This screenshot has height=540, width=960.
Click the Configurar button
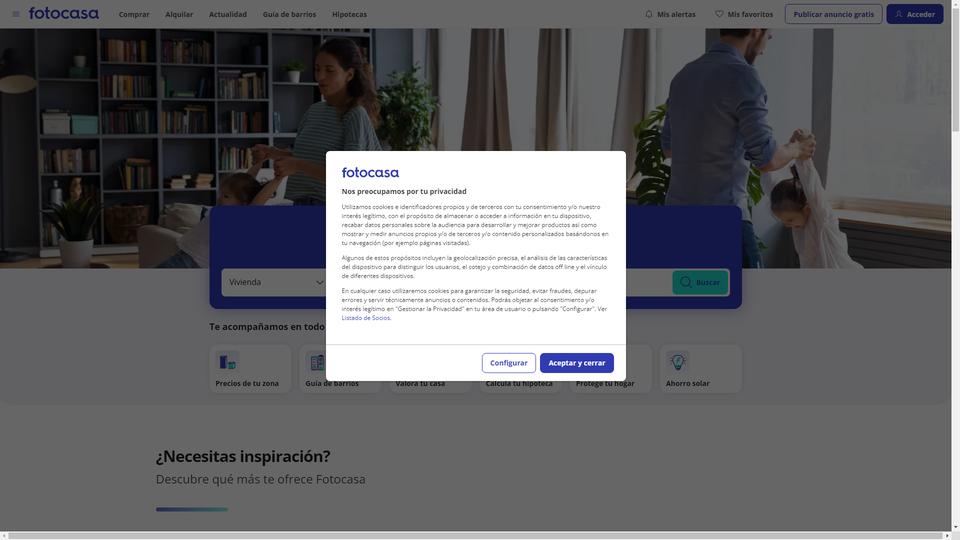tap(509, 363)
